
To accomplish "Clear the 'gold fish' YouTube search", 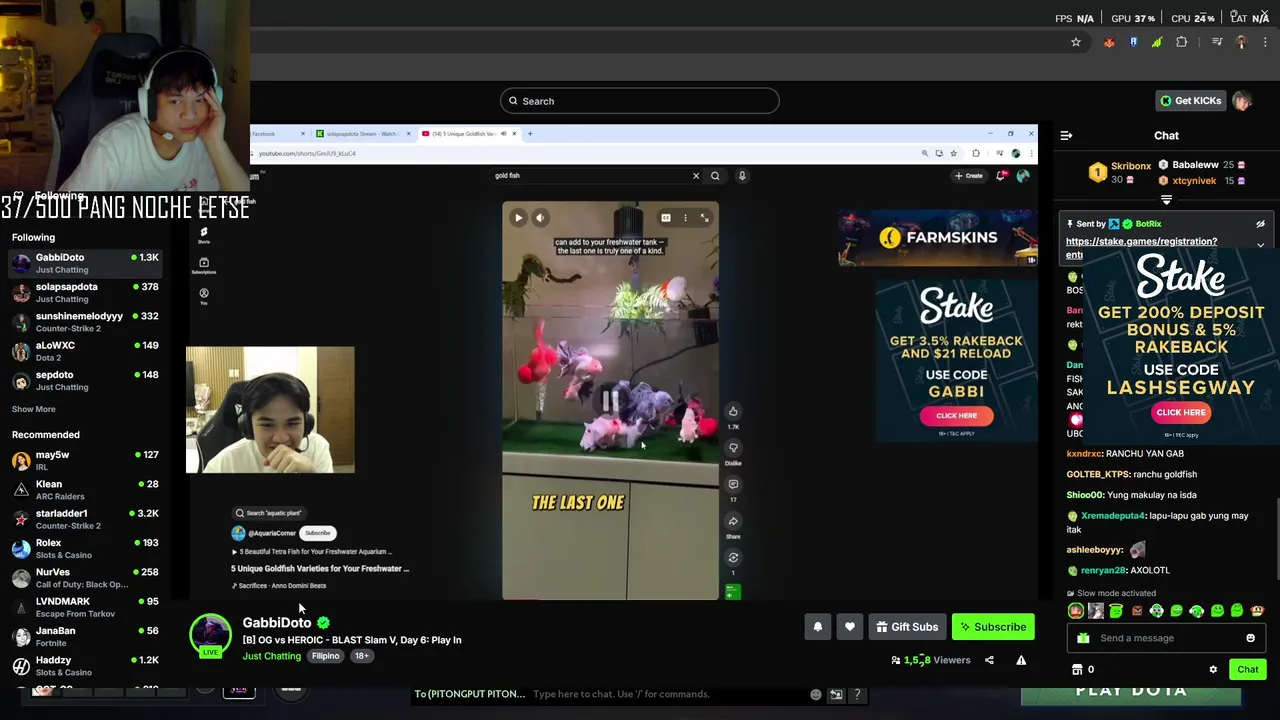I will pyautogui.click(x=696, y=176).
